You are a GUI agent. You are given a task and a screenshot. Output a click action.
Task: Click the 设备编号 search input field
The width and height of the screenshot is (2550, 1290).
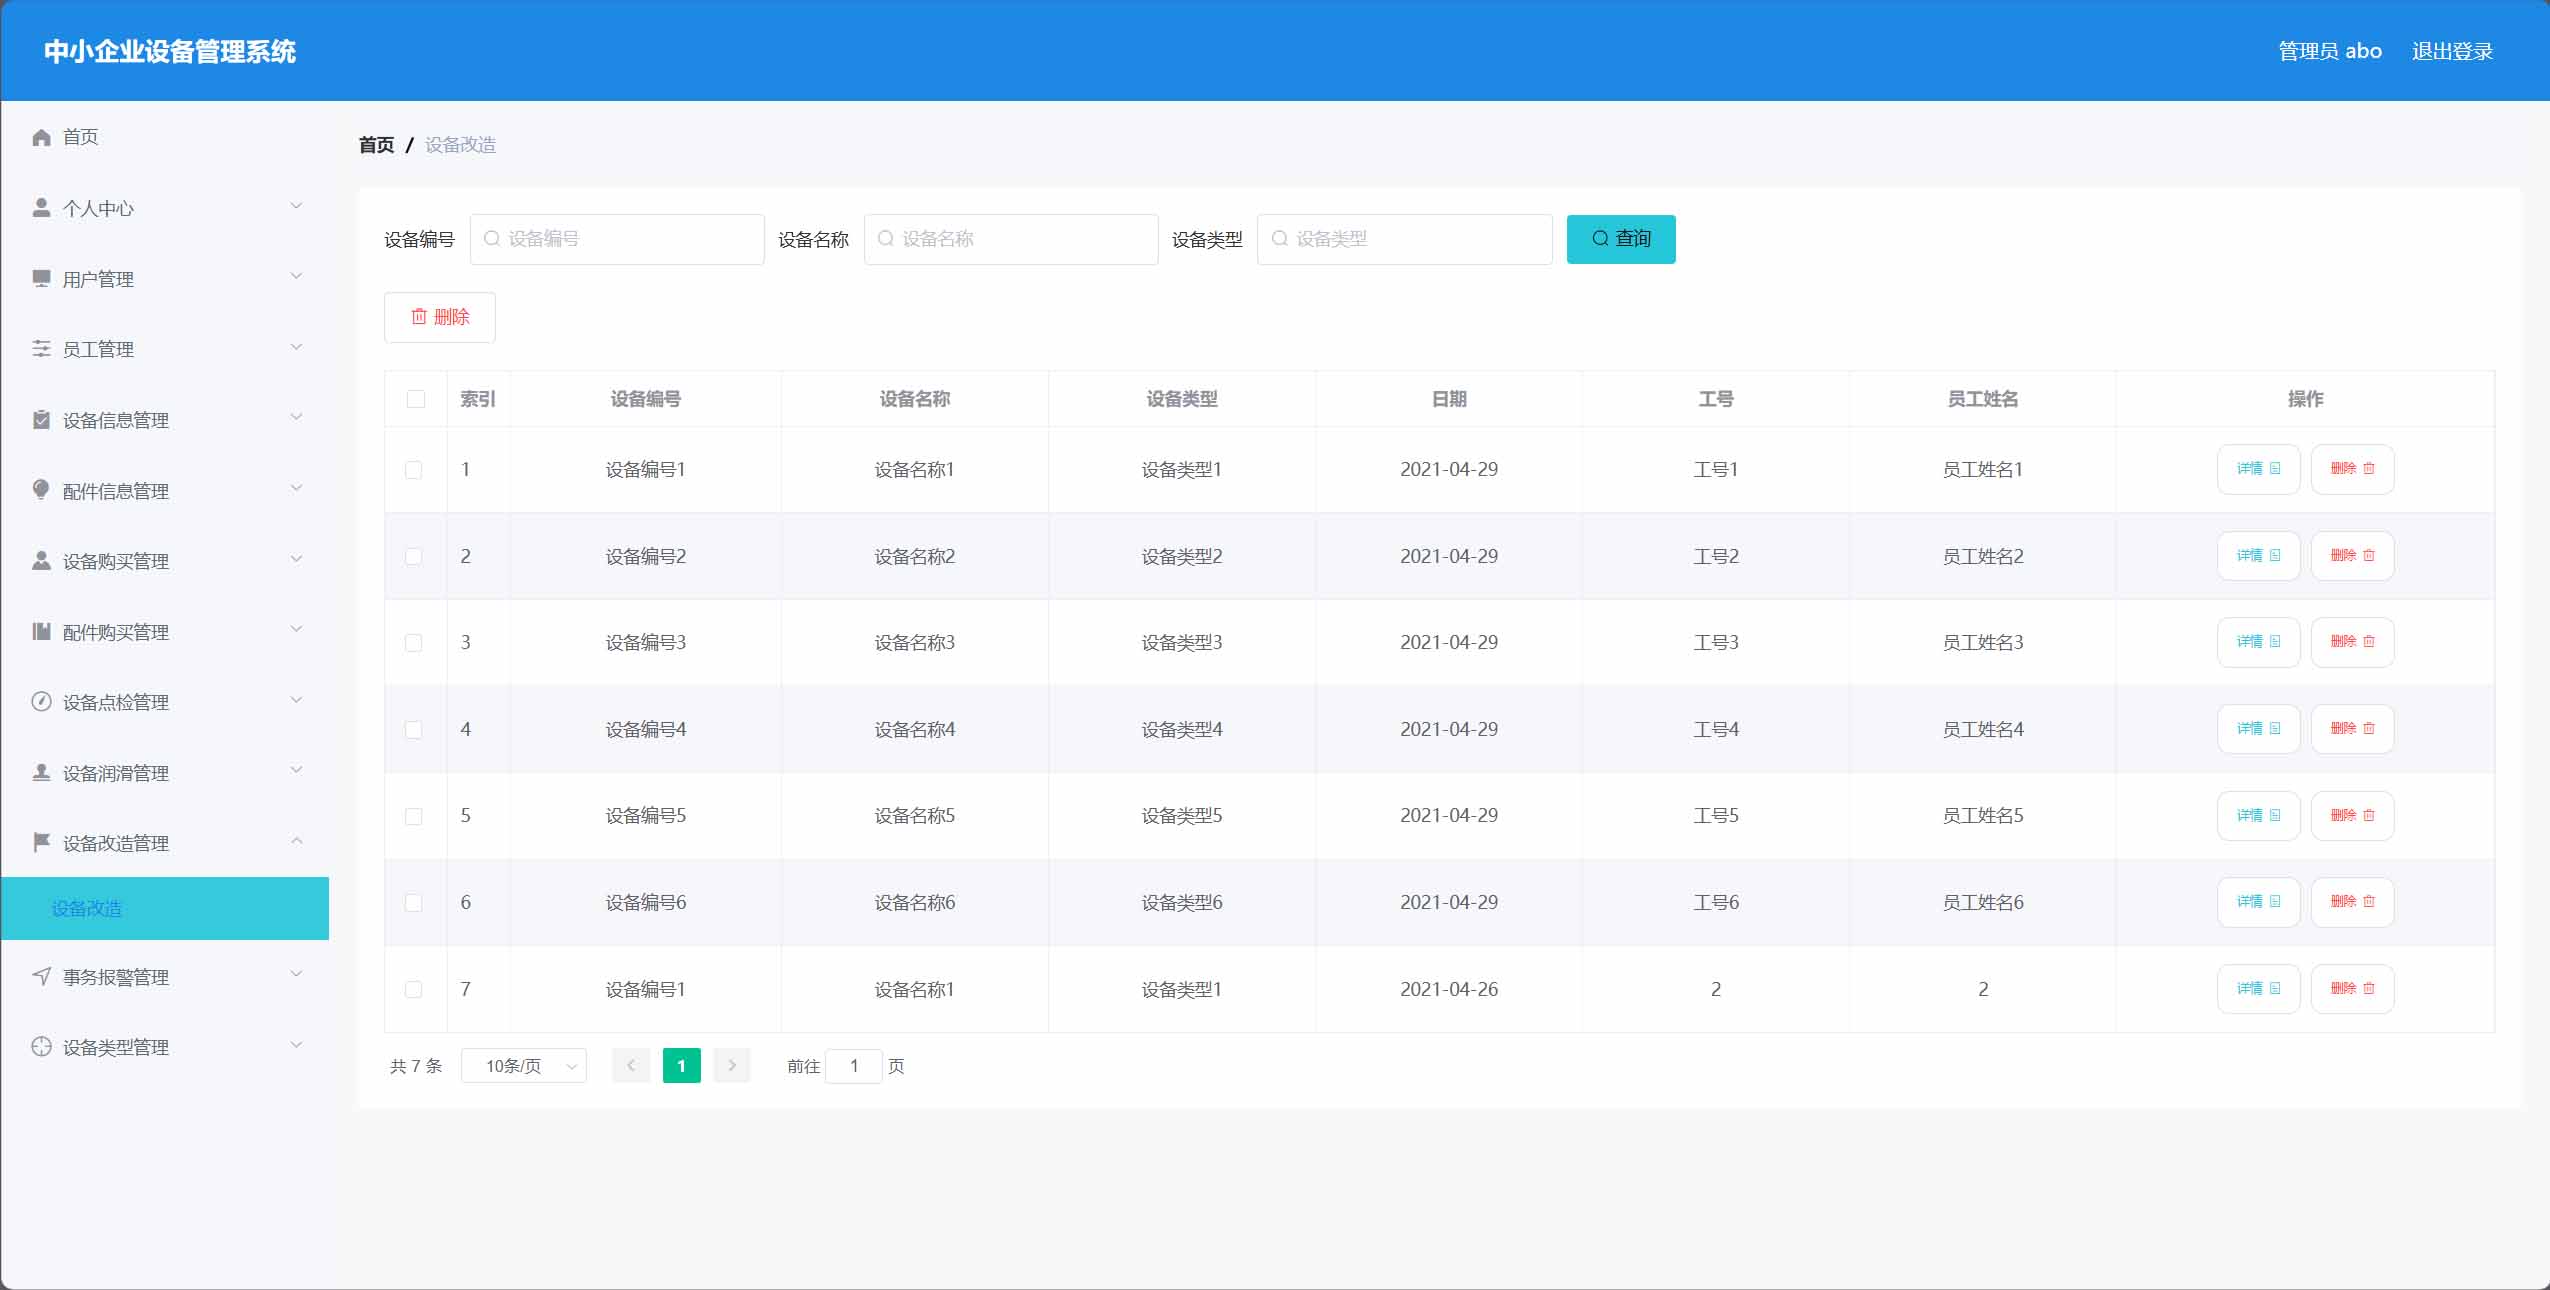(617, 239)
